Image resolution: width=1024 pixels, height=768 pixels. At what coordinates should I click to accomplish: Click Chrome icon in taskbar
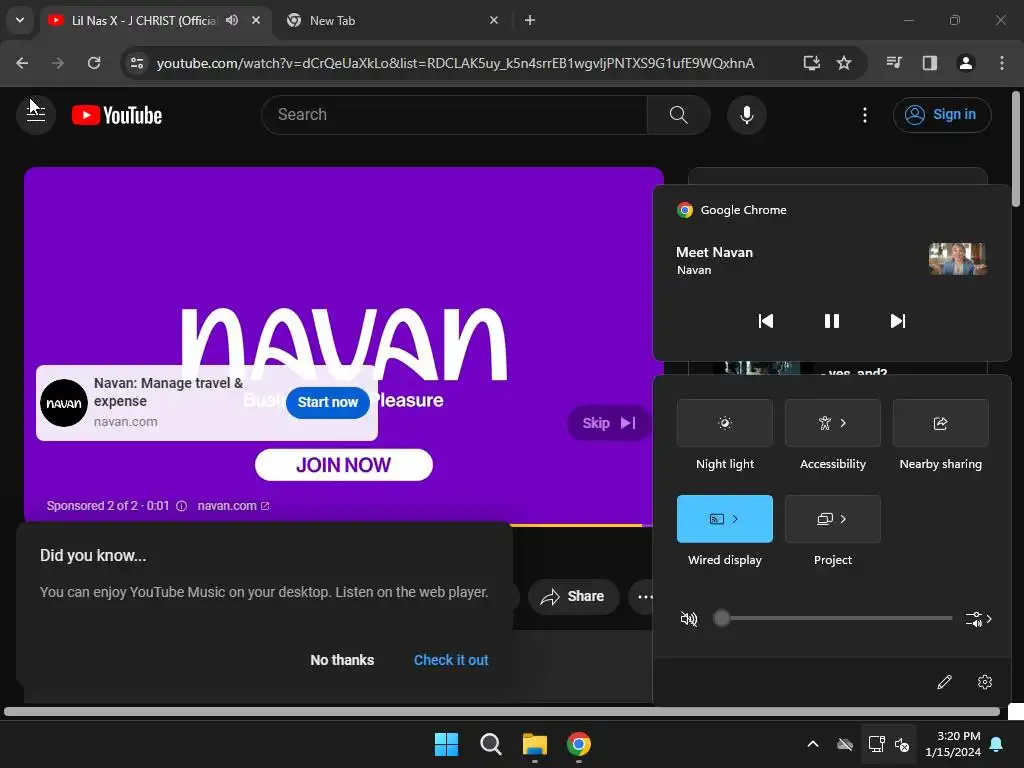[x=579, y=744]
